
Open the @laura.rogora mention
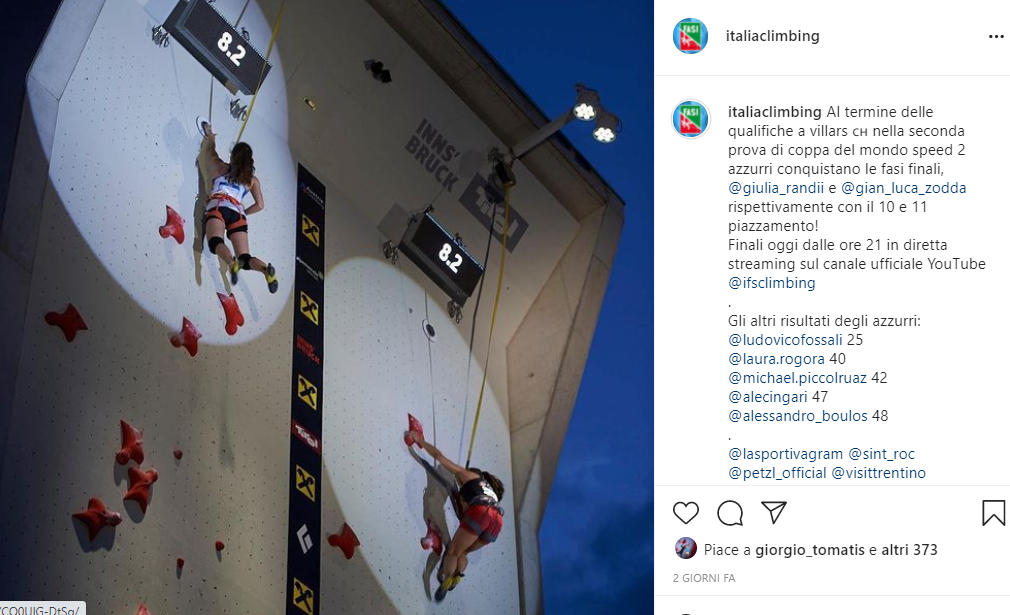[x=776, y=359]
